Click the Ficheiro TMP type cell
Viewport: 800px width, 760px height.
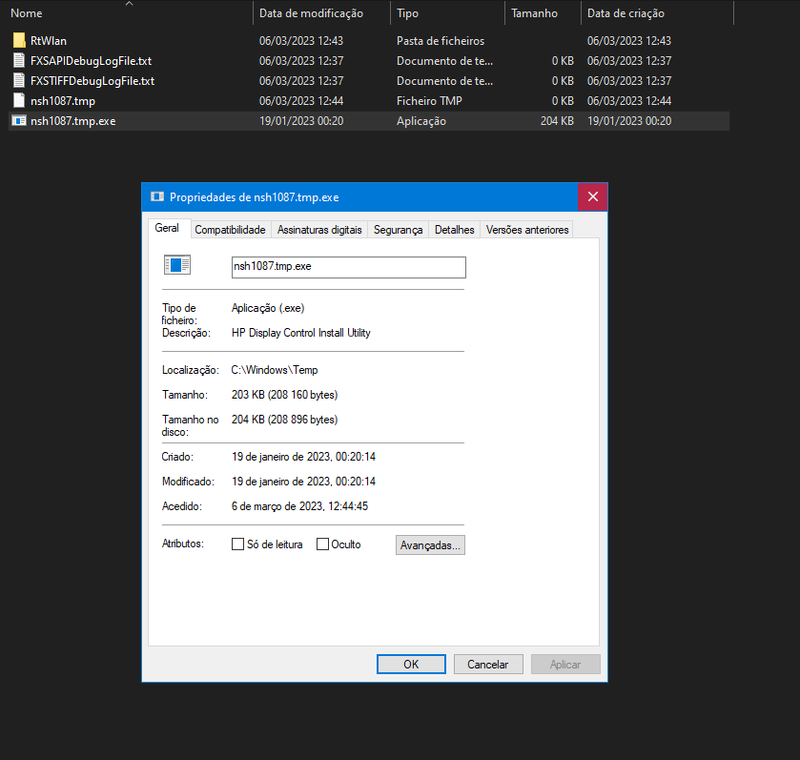point(429,101)
